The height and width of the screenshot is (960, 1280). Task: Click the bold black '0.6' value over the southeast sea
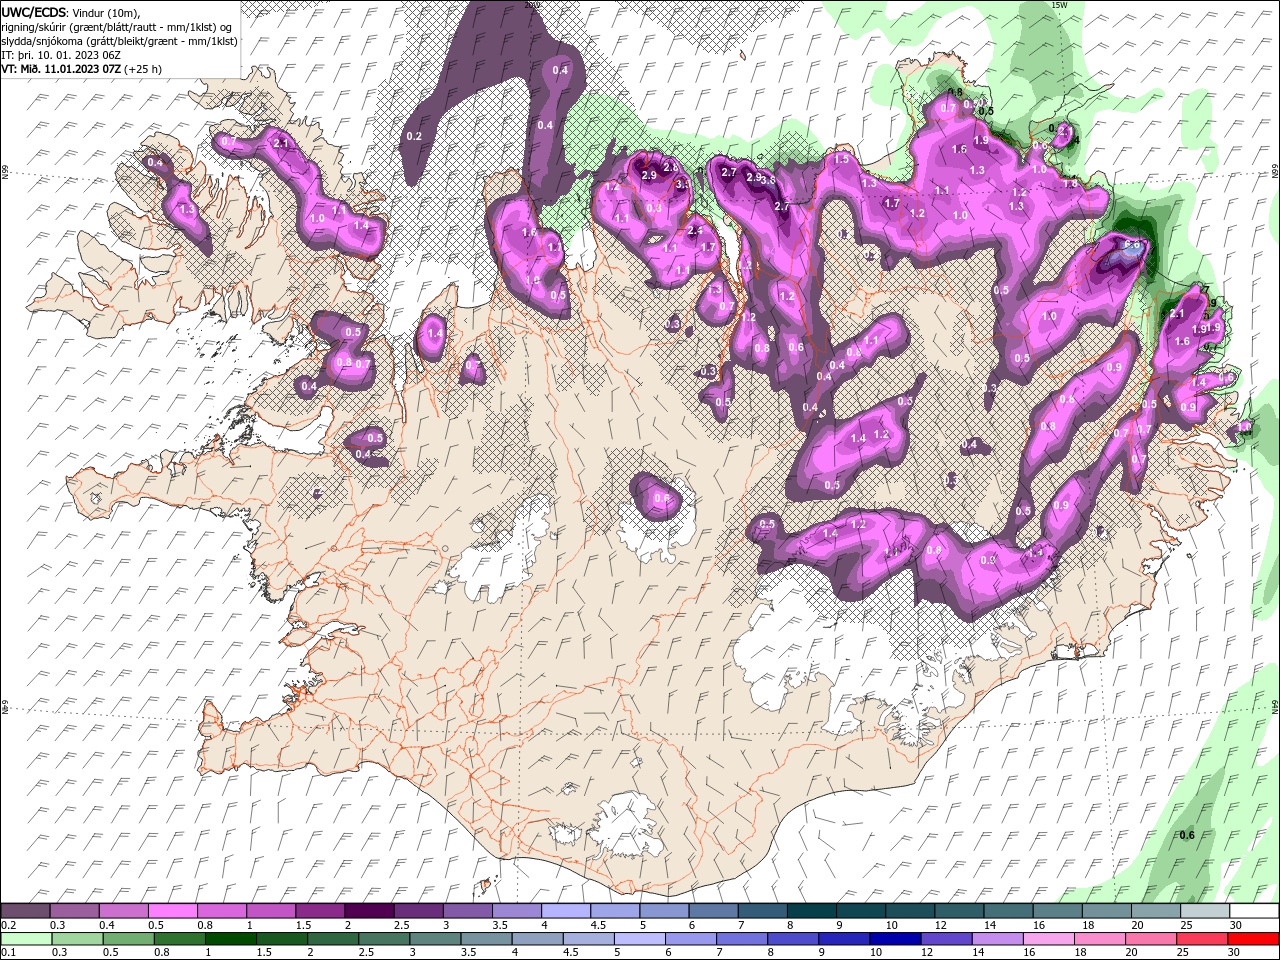point(1187,835)
